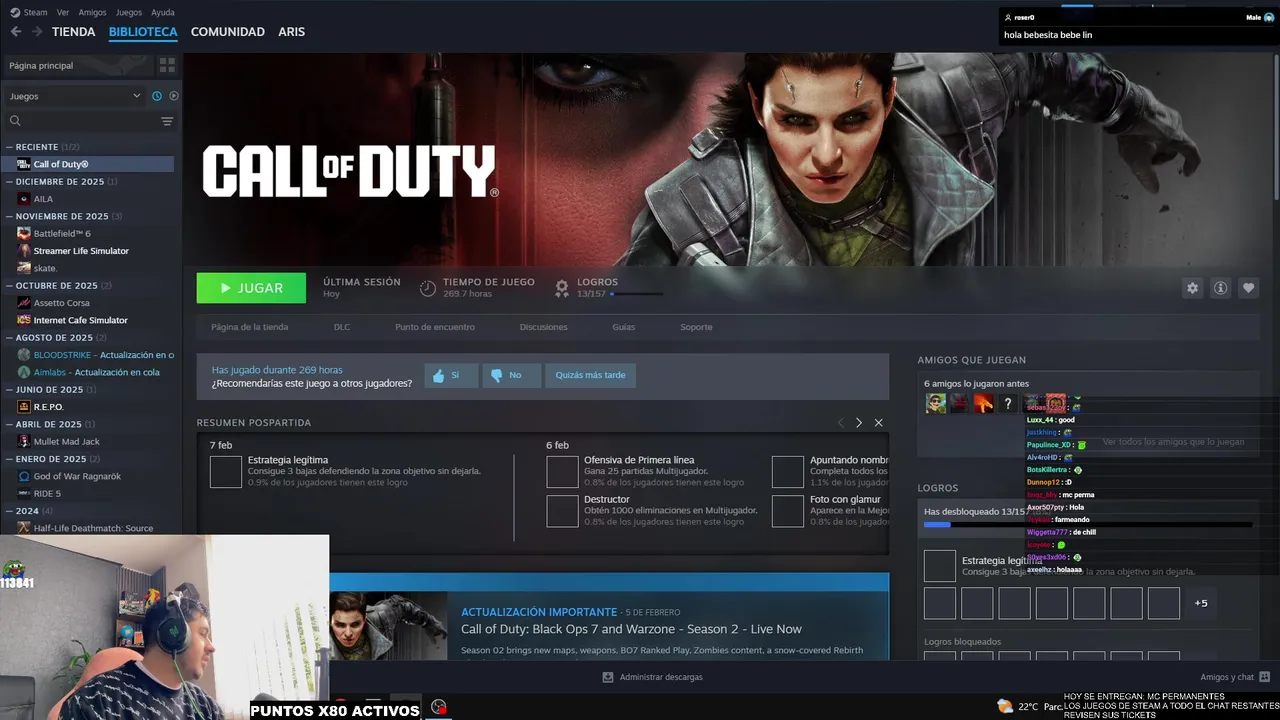Viewport: 1280px width, 720px height.
Task: Start Call of Duty with JUGAR button
Action: point(251,288)
